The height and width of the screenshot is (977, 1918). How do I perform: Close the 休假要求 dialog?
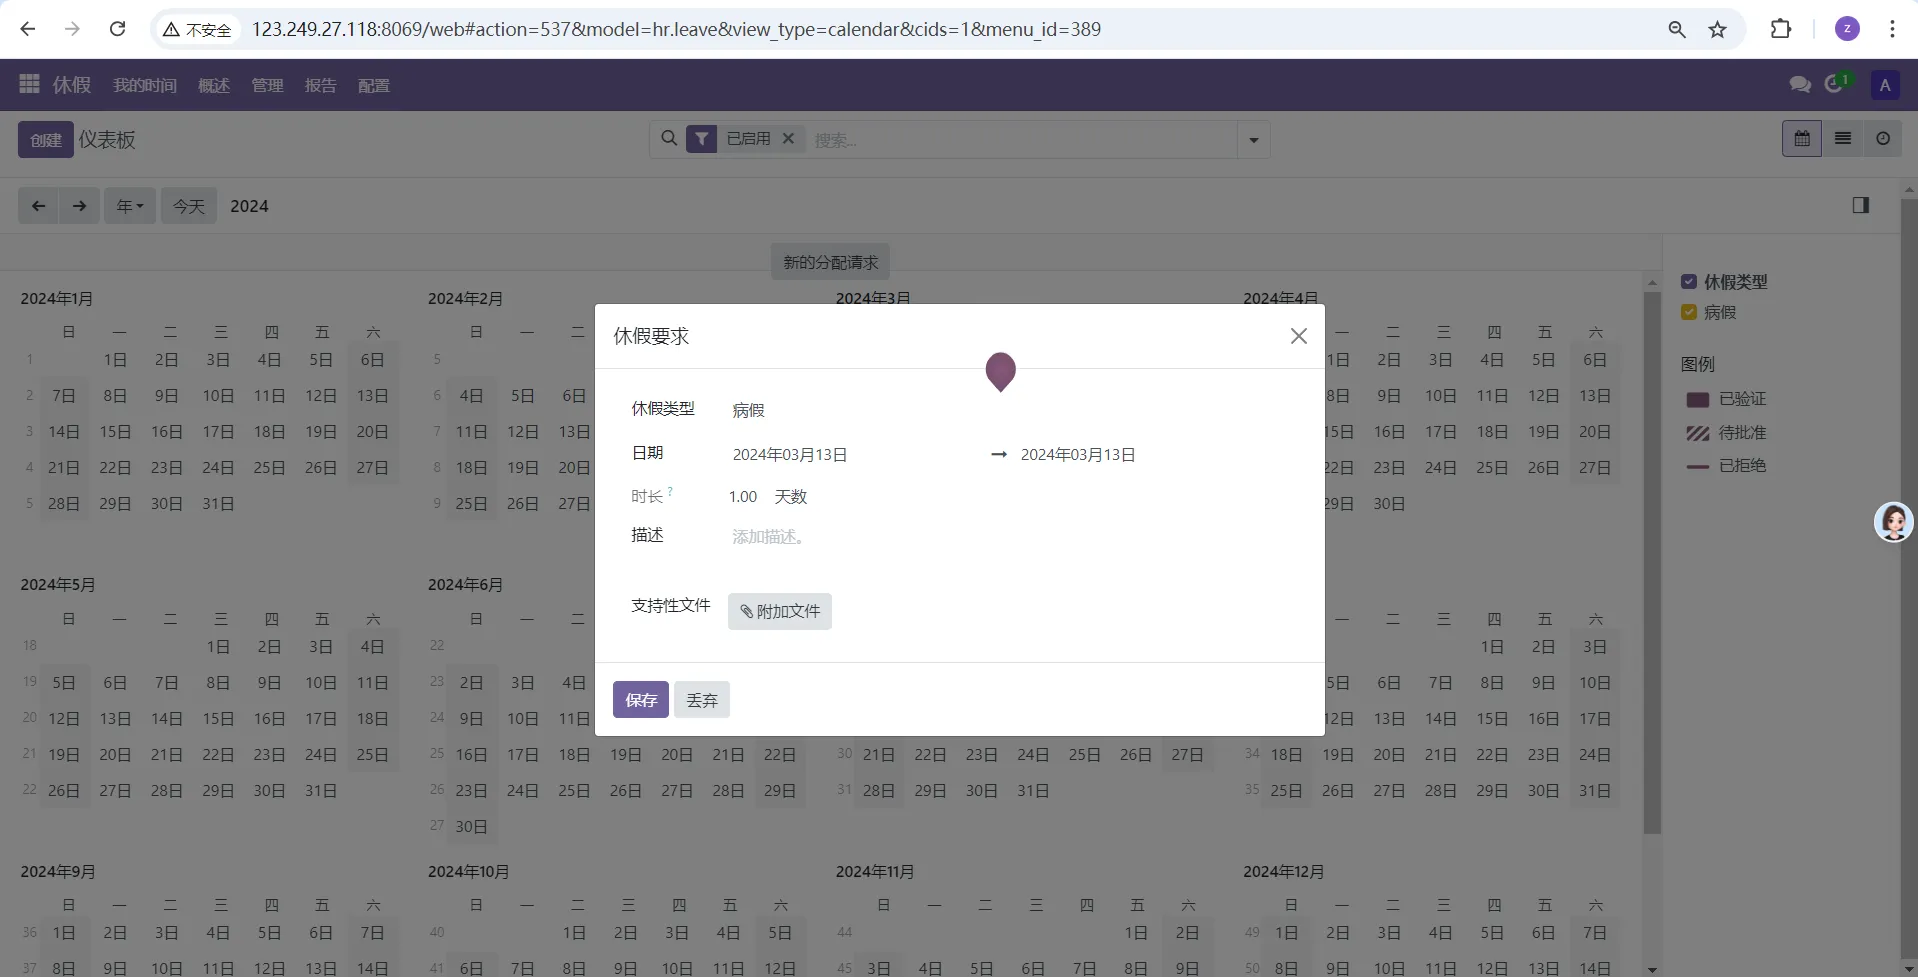[1299, 336]
